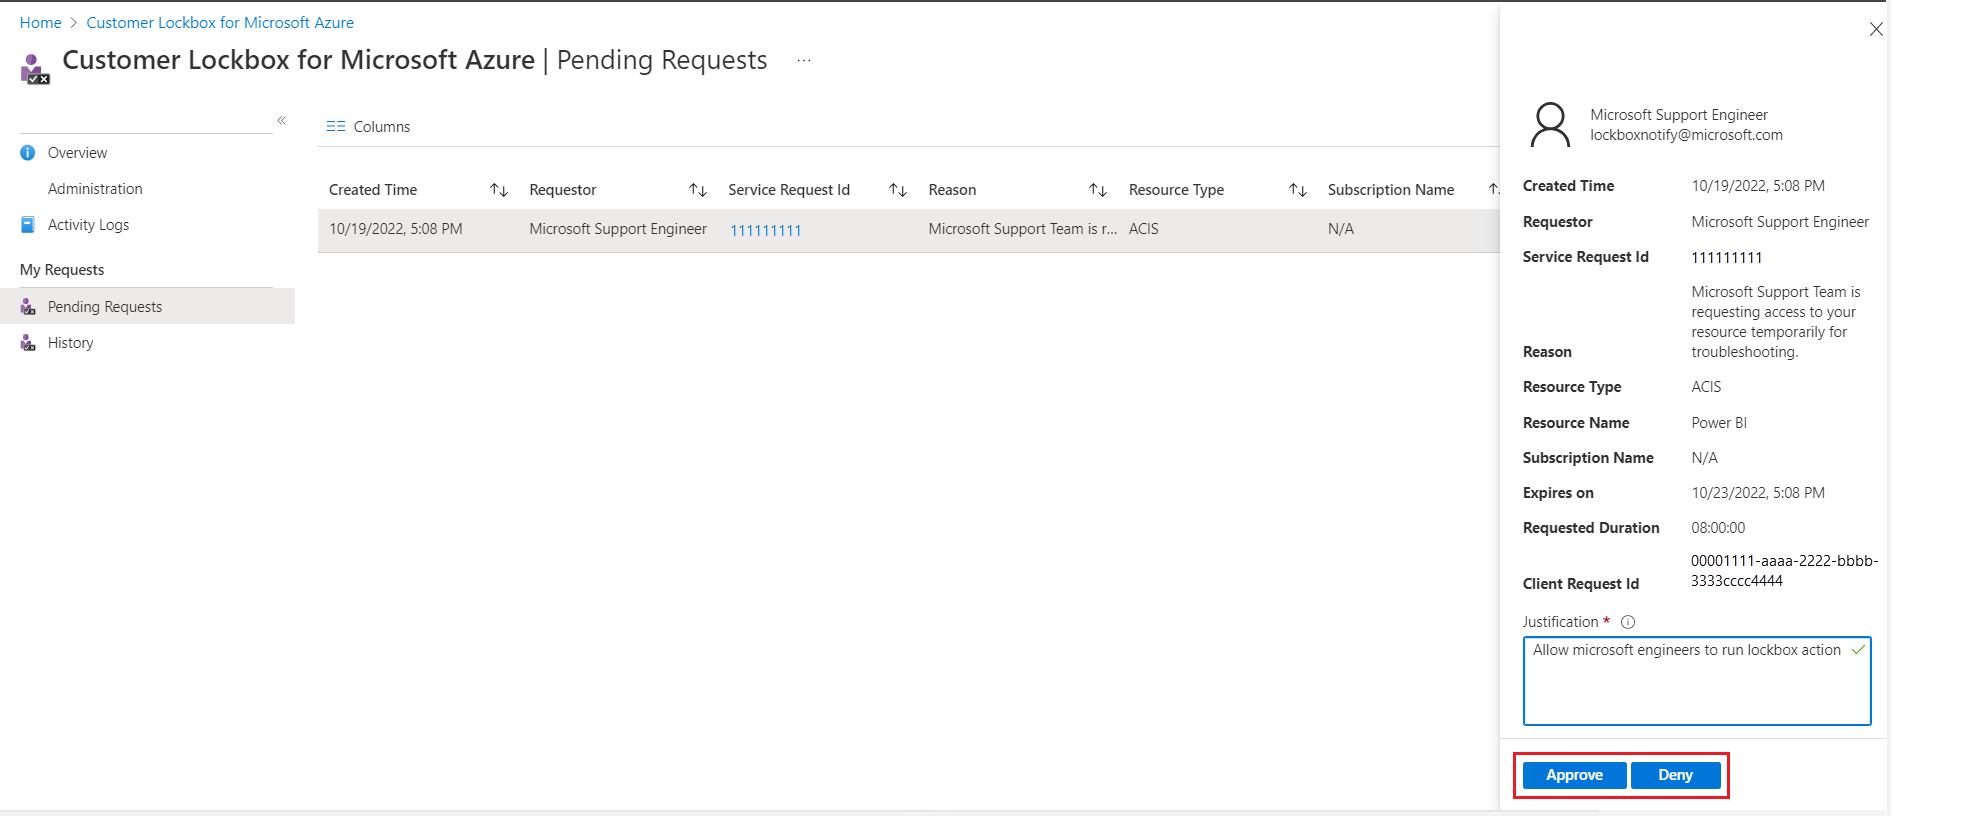Sort by Reason column arrows
1971x816 pixels.
coord(1098,190)
